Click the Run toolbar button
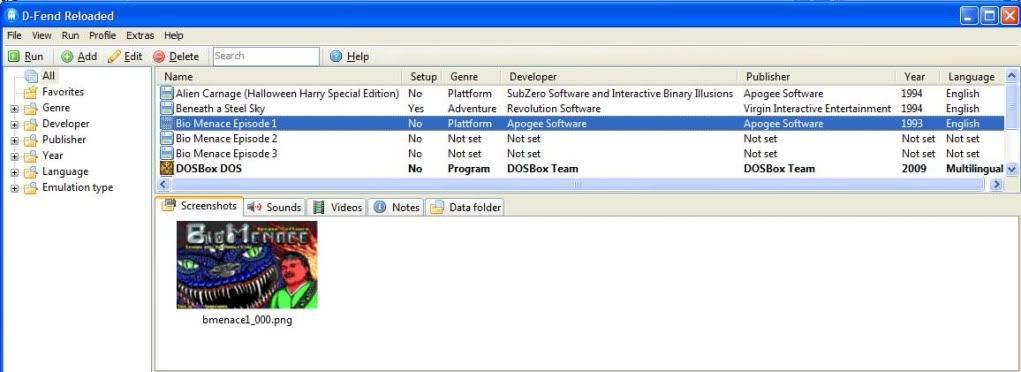Viewport: 1021px width, 372px height. click(26, 57)
